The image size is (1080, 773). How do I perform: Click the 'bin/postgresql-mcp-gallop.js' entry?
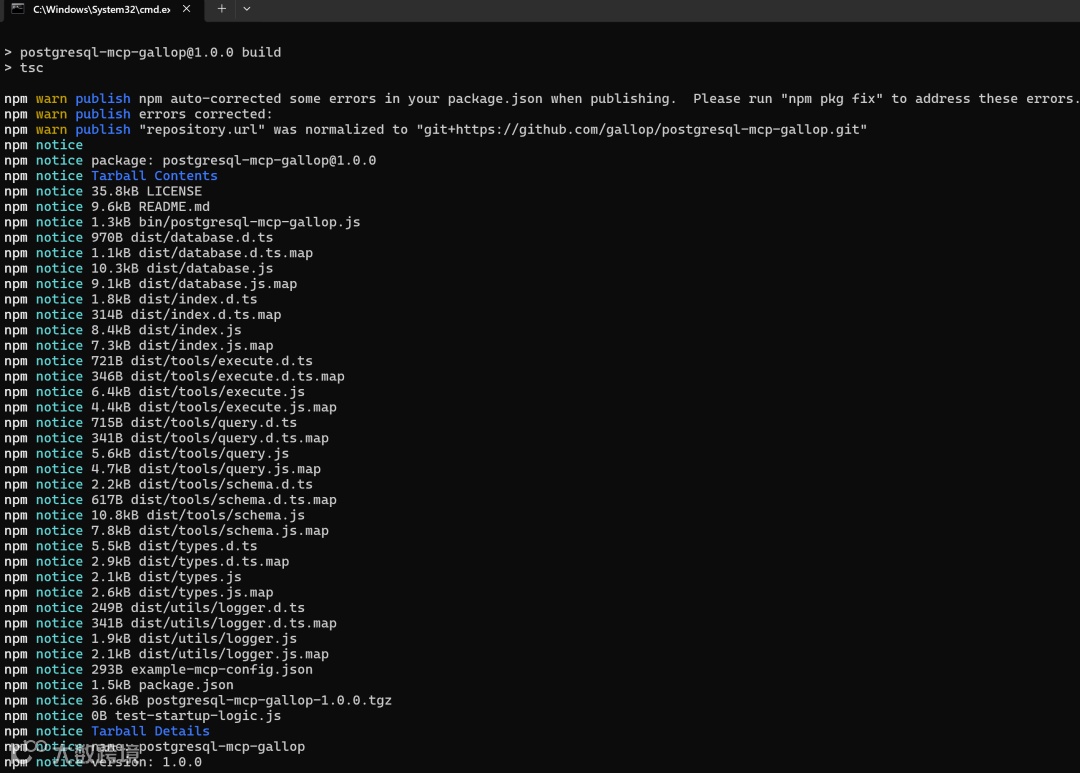click(x=249, y=222)
